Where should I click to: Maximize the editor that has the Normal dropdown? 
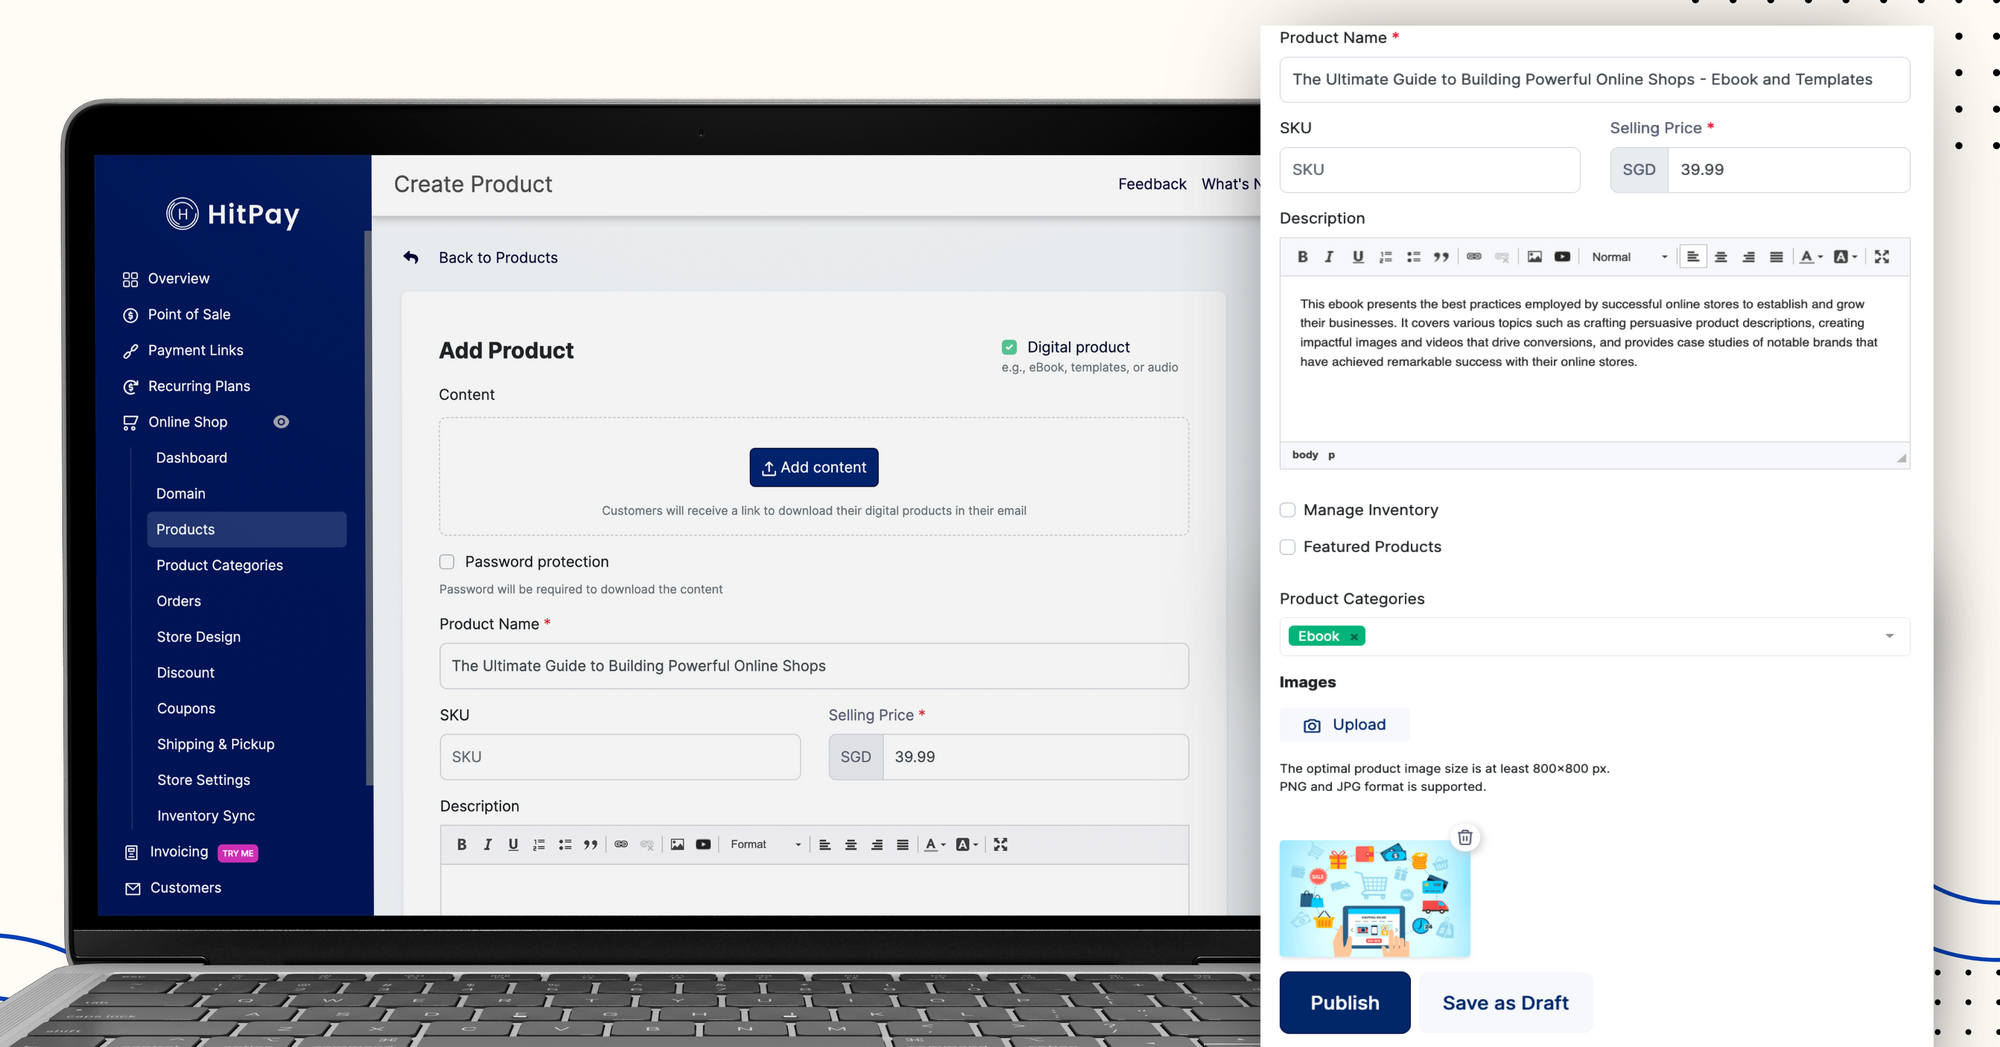1882,257
